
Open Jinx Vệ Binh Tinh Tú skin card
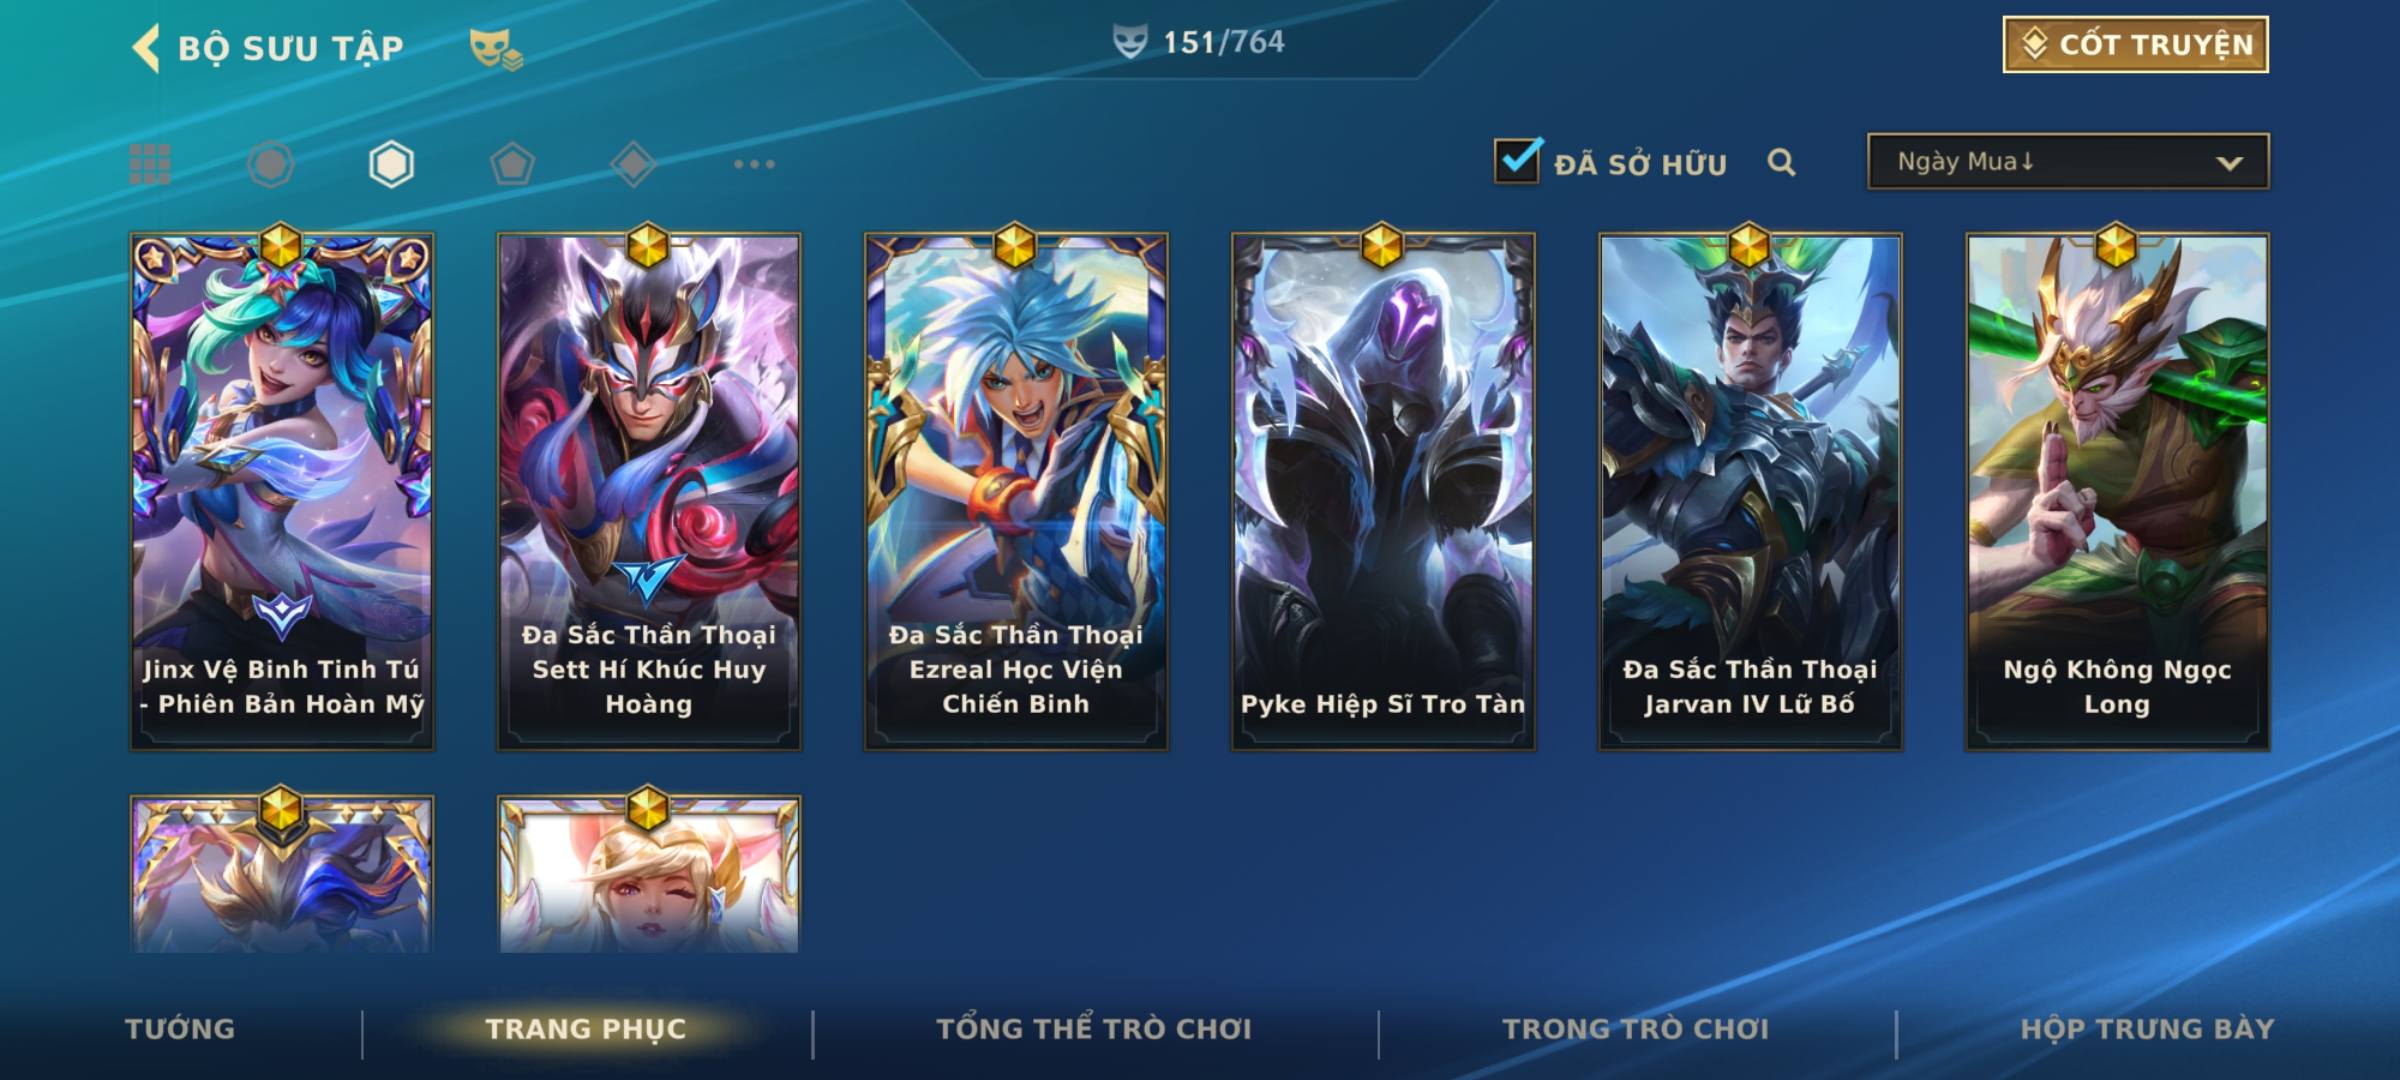pyautogui.click(x=282, y=491)
